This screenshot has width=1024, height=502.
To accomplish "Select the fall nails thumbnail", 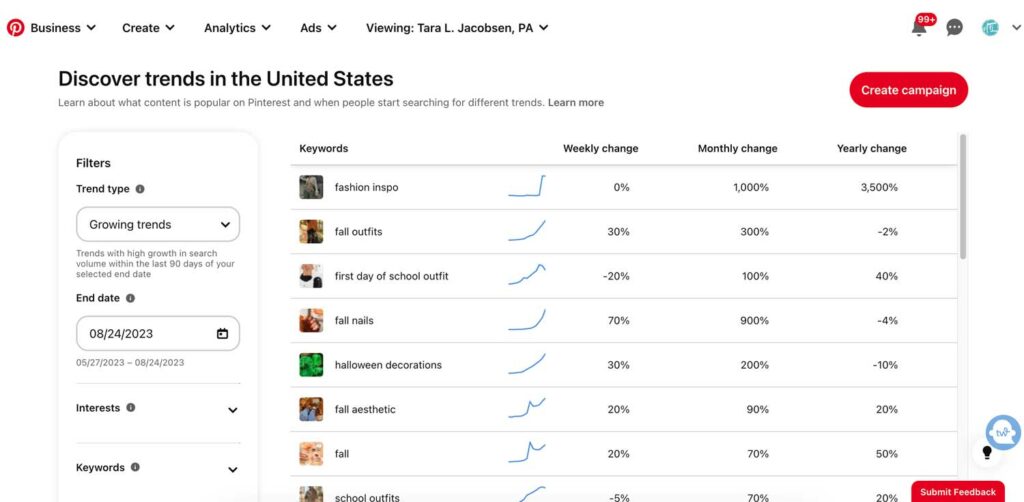I will 311,321.
